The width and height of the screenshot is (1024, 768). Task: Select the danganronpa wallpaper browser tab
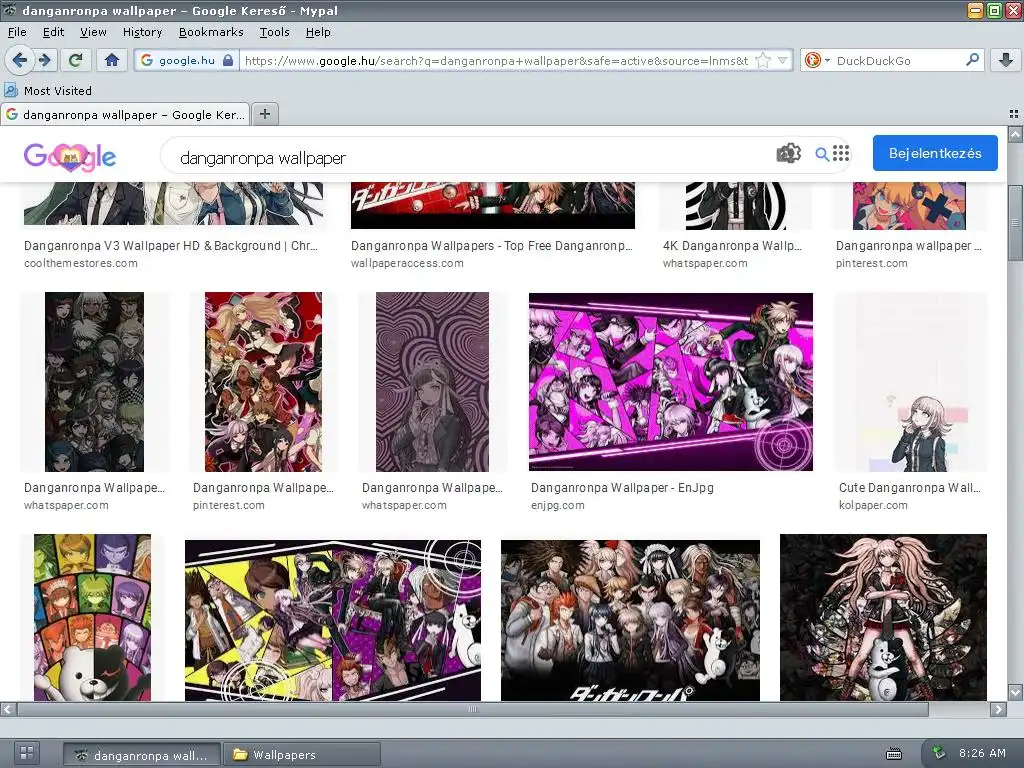click(x=125, y=114)
